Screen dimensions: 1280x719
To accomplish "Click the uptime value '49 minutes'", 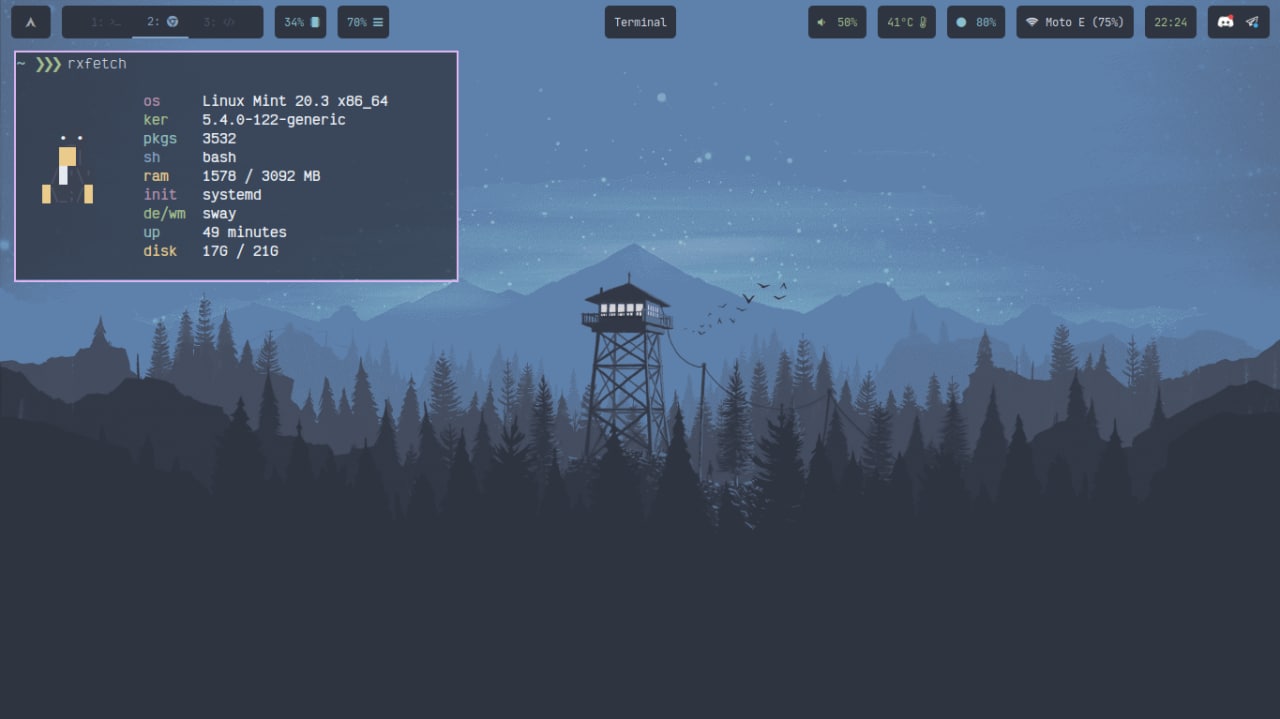I will click(x=244, y=232).
